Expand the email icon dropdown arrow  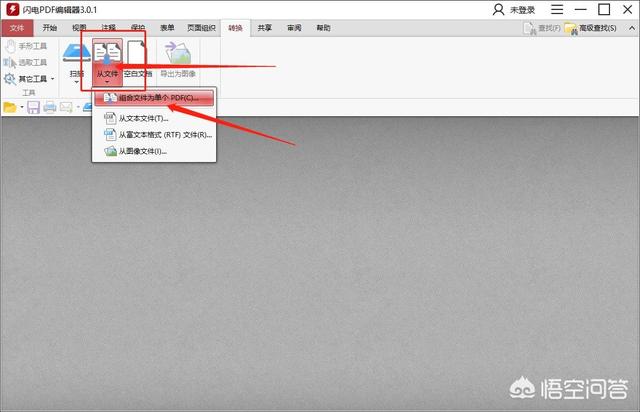click(x=78, y=107)
